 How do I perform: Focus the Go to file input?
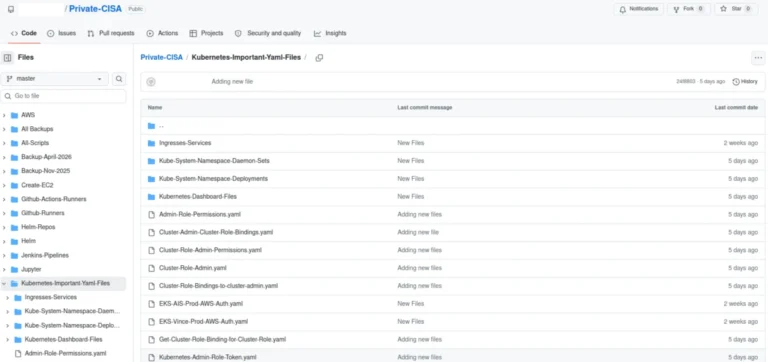coord(63,96)
